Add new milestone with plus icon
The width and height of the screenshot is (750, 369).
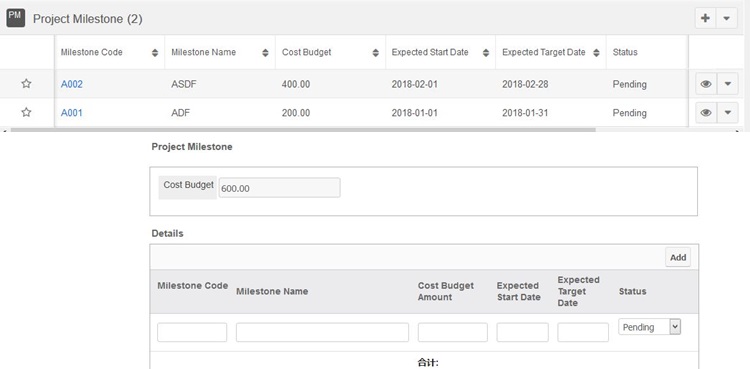pyautogui.click(x=706, y=19)
